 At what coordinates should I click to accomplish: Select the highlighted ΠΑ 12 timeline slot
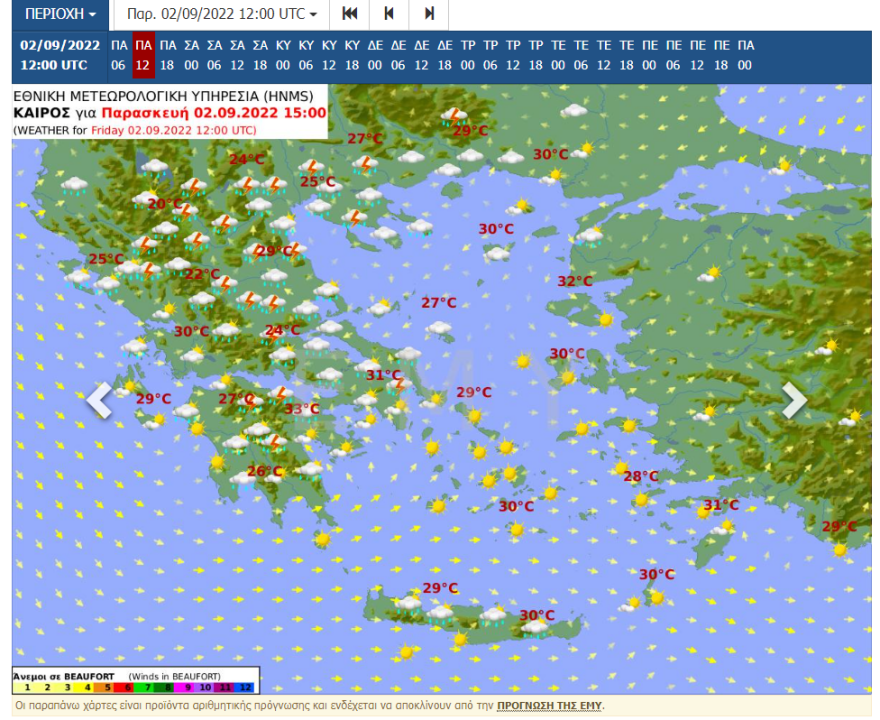point(144,55)
